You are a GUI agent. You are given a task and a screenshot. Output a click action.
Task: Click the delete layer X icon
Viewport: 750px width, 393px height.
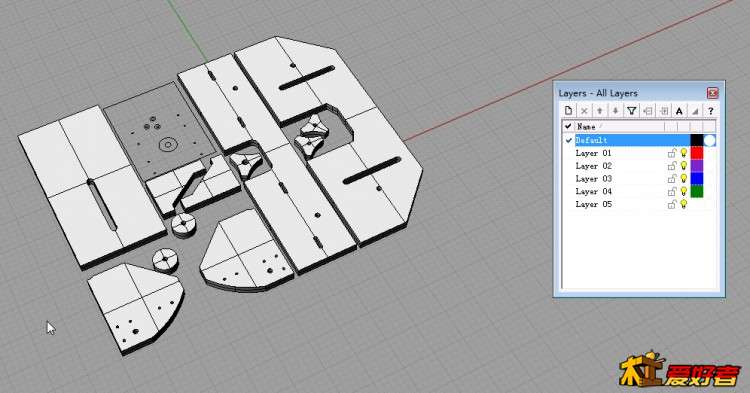(584, 111)
